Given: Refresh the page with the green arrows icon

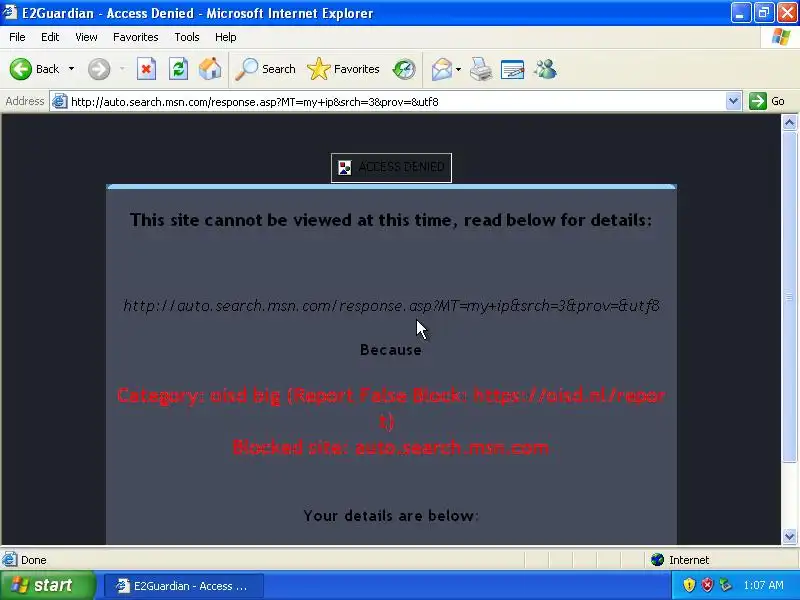Looking at the screenshot, I should (x=179, y=69).
